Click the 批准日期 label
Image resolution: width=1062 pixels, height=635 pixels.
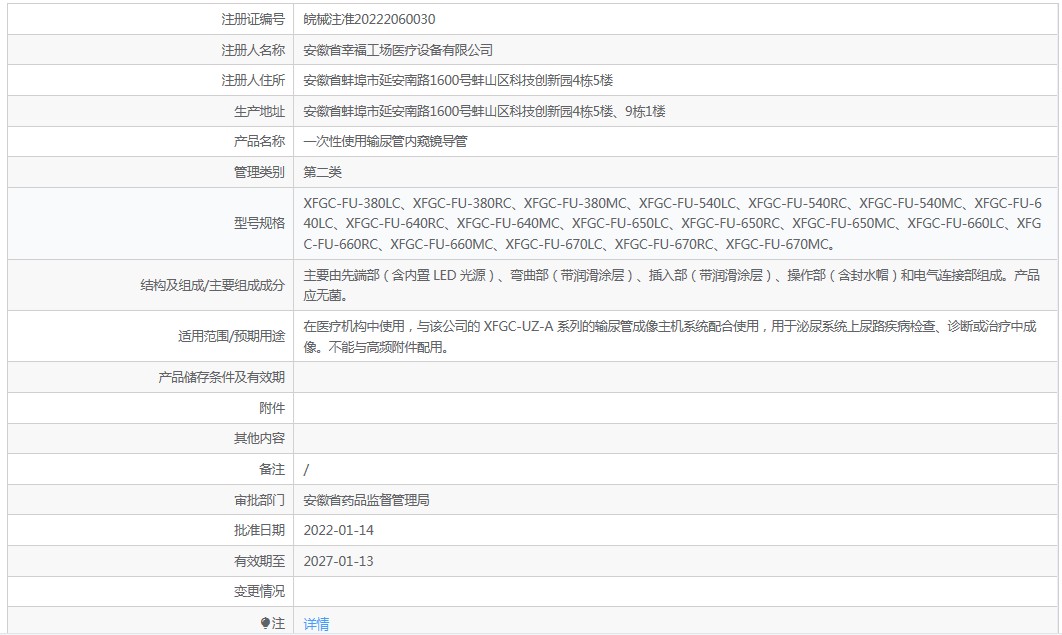(259, 530)
